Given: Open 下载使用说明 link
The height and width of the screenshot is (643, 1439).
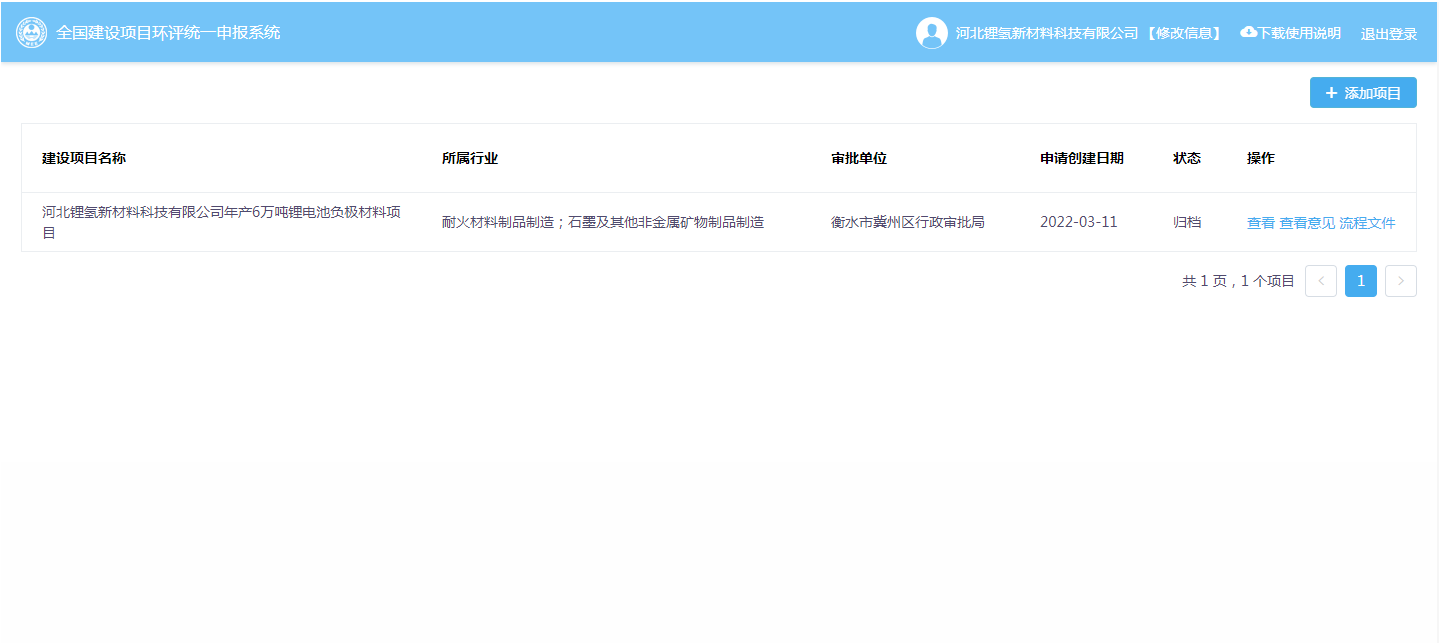Looking at the screenshot, I should 1299,33.
